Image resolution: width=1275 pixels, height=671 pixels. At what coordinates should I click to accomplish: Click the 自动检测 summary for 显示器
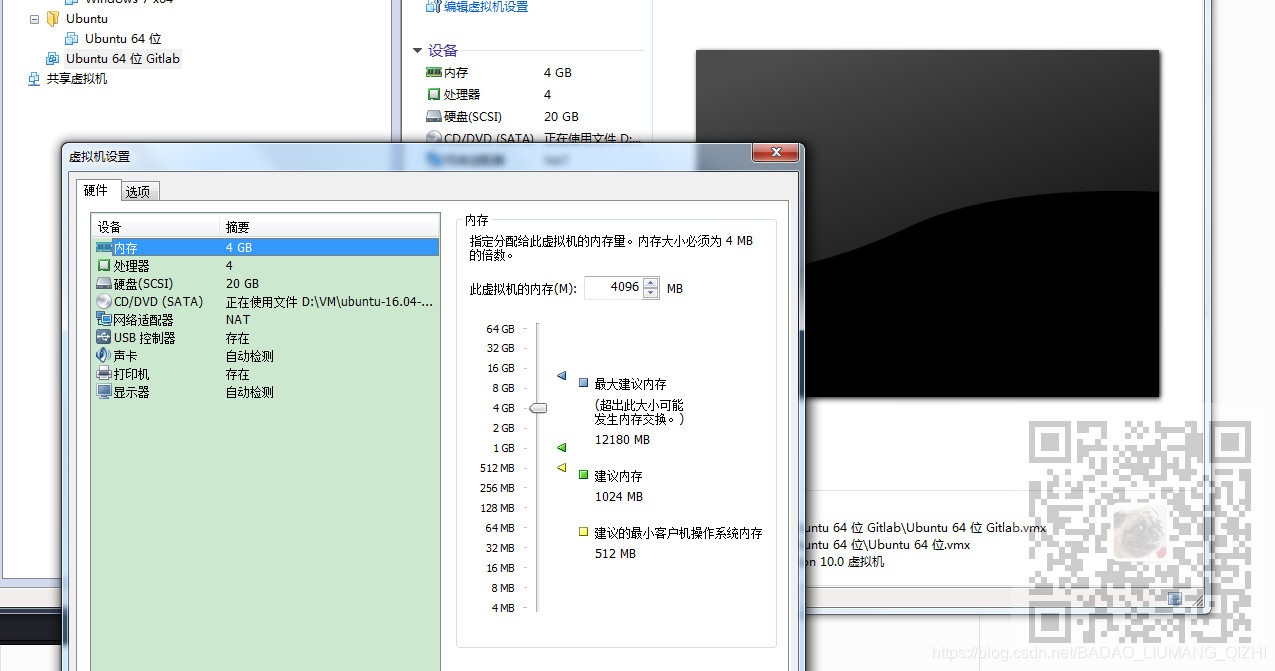coord(250,391)
